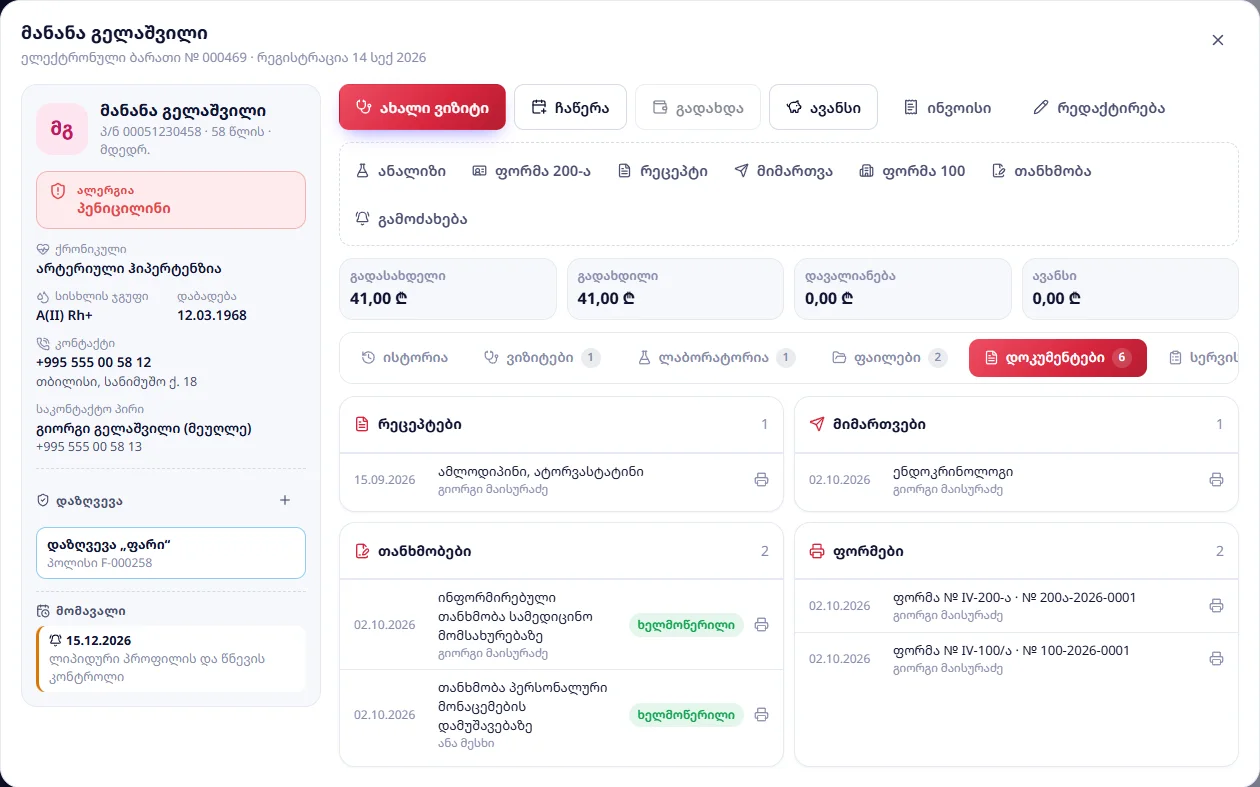The height and width of the screenshot is (787, 1260).
Task: Open the ჩაწერა appointment button
Action: click(x=570, y=107)
